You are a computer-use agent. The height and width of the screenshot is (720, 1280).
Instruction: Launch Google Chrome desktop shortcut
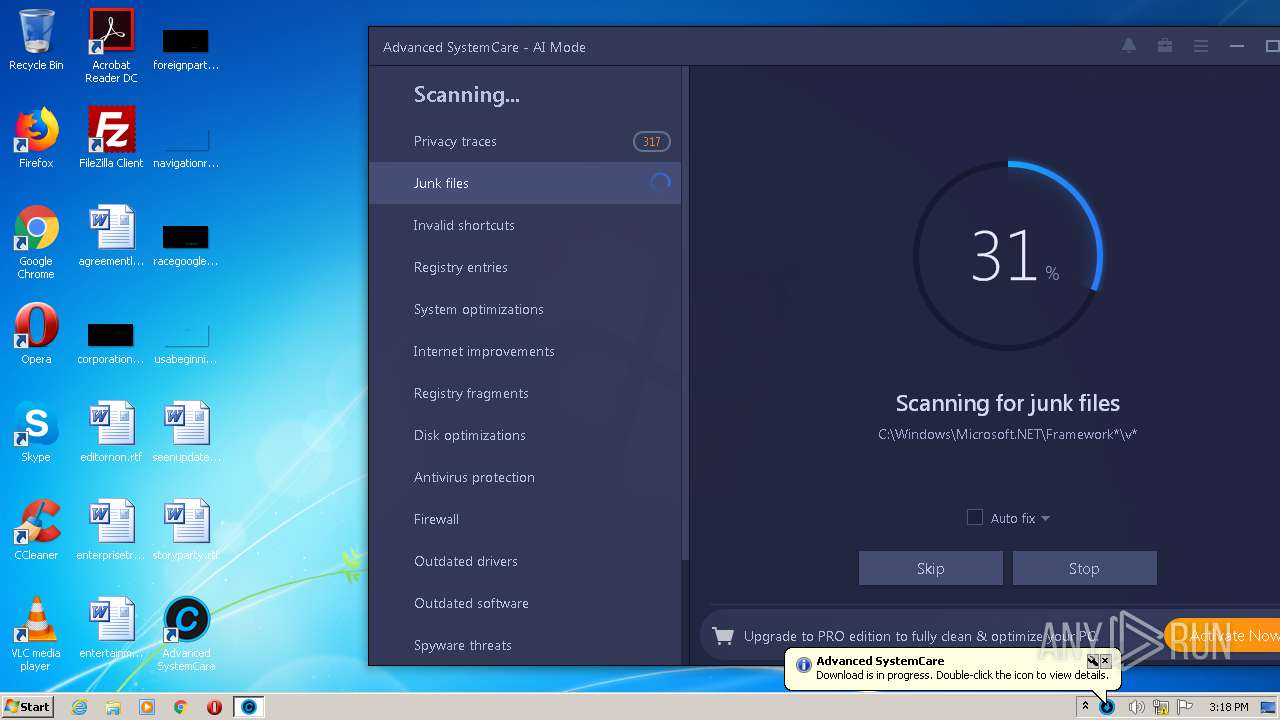(36, 242)
